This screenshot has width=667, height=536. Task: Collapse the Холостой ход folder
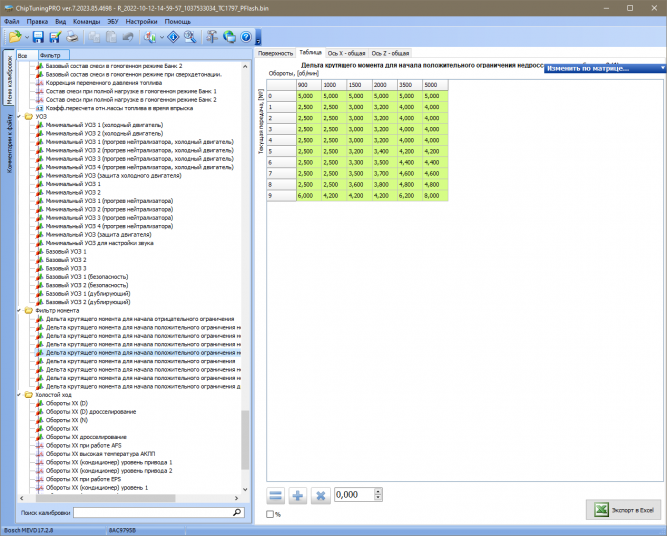[19, 395]
